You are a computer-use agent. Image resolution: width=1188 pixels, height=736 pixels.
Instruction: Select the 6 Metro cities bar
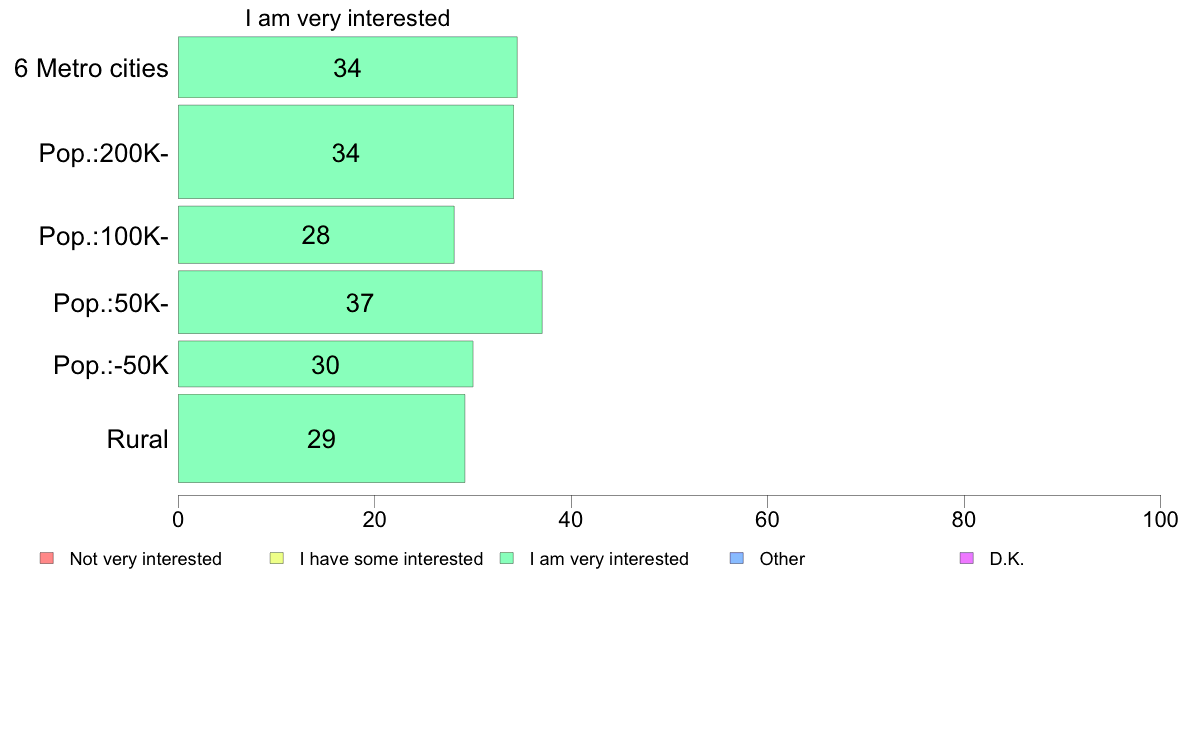(x=348, y=67)
